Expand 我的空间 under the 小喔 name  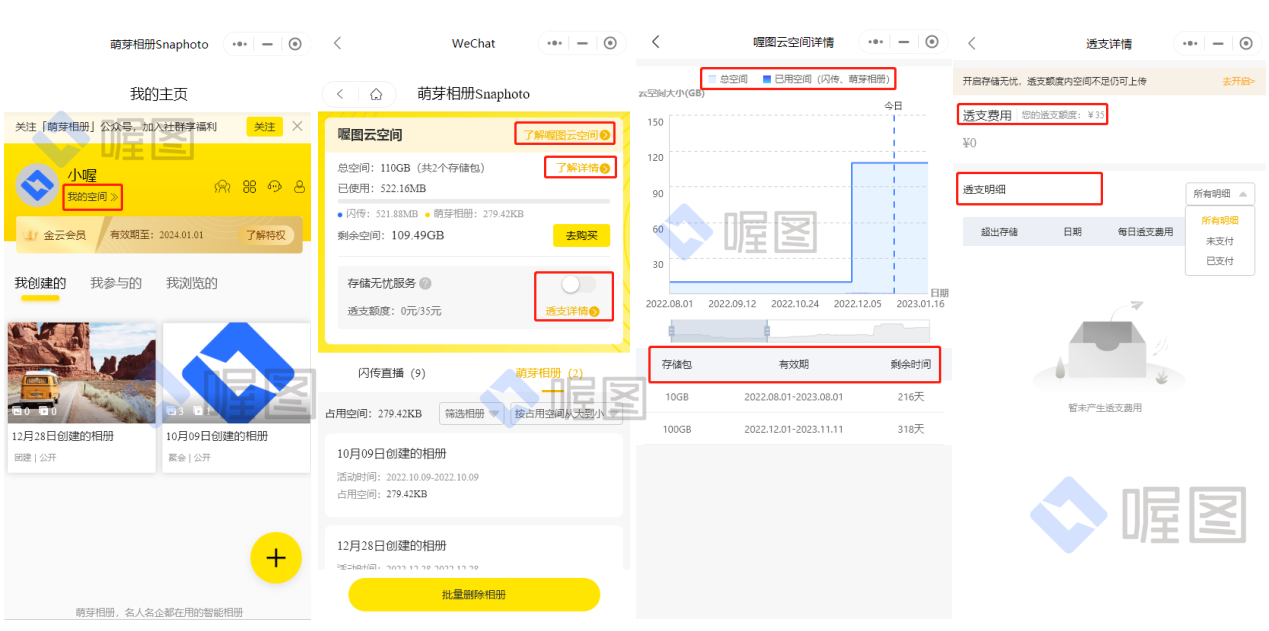coord(93,198)
